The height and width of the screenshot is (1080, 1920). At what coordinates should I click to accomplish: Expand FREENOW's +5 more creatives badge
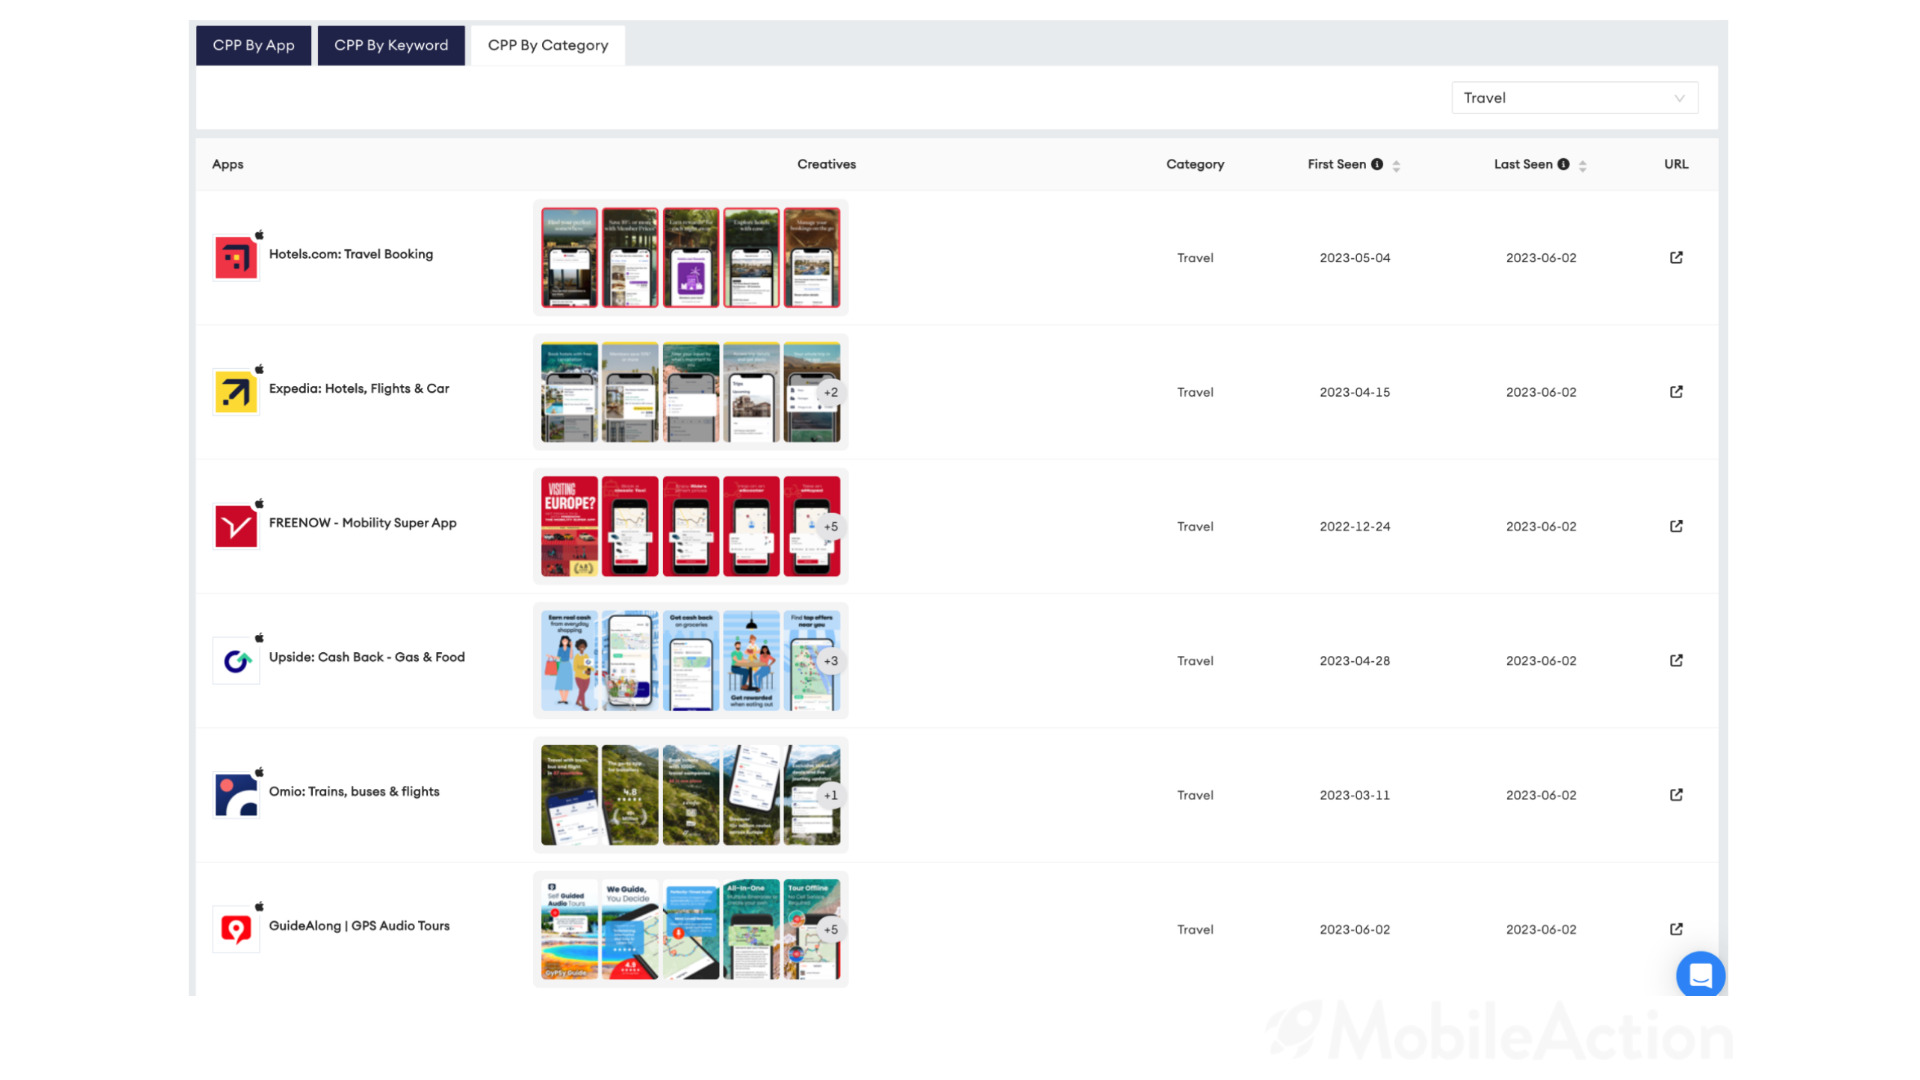point(830,527)
